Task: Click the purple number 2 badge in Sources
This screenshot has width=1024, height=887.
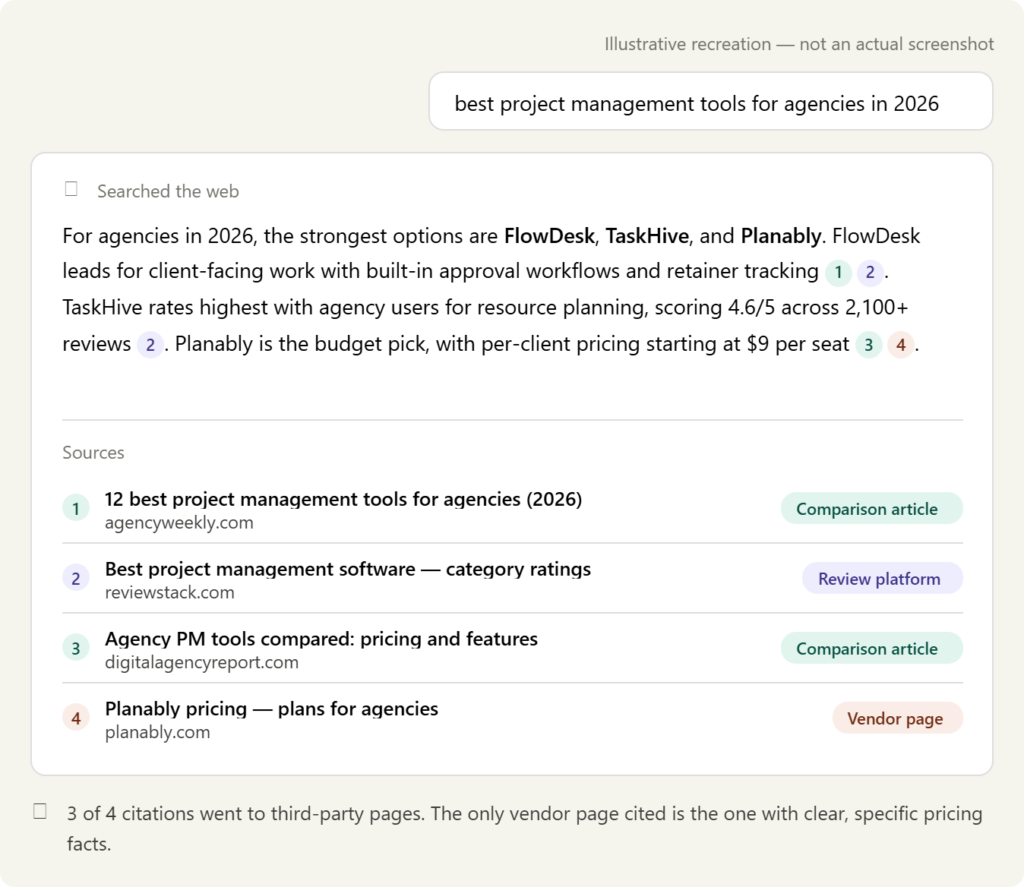Action: coord(76,578)
